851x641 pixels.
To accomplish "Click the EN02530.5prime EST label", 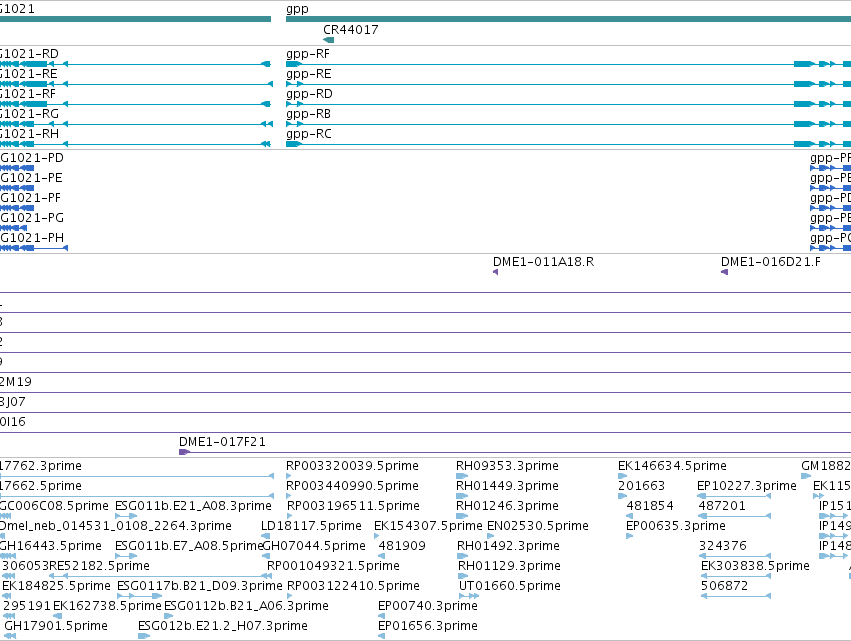I will click(537, 526).
